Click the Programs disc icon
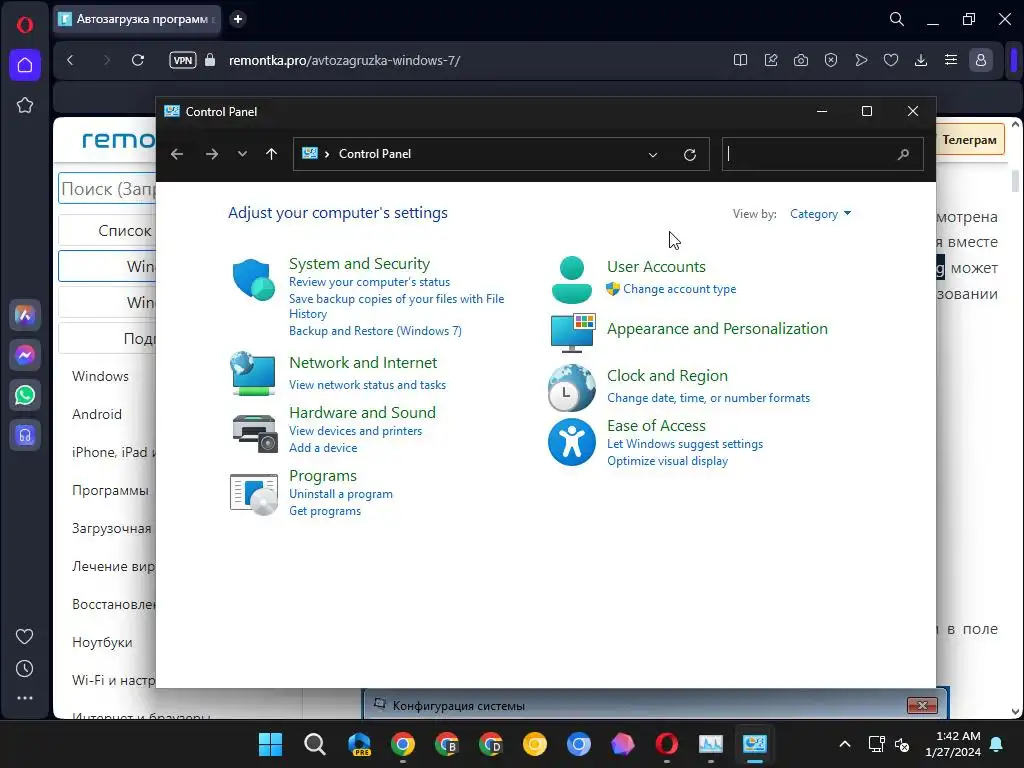 pyautogui.click(x=254, y=494)
